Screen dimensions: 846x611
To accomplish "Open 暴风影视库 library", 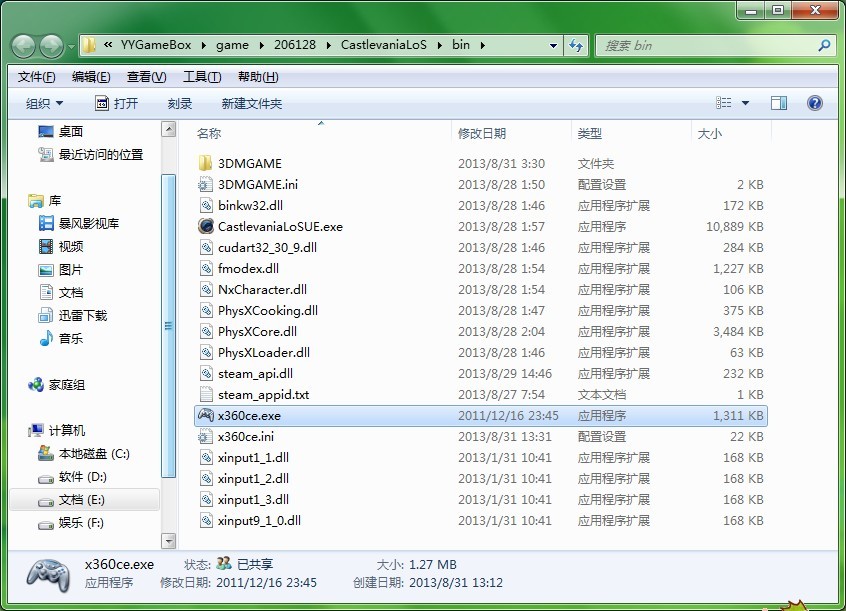I will 88,223.
